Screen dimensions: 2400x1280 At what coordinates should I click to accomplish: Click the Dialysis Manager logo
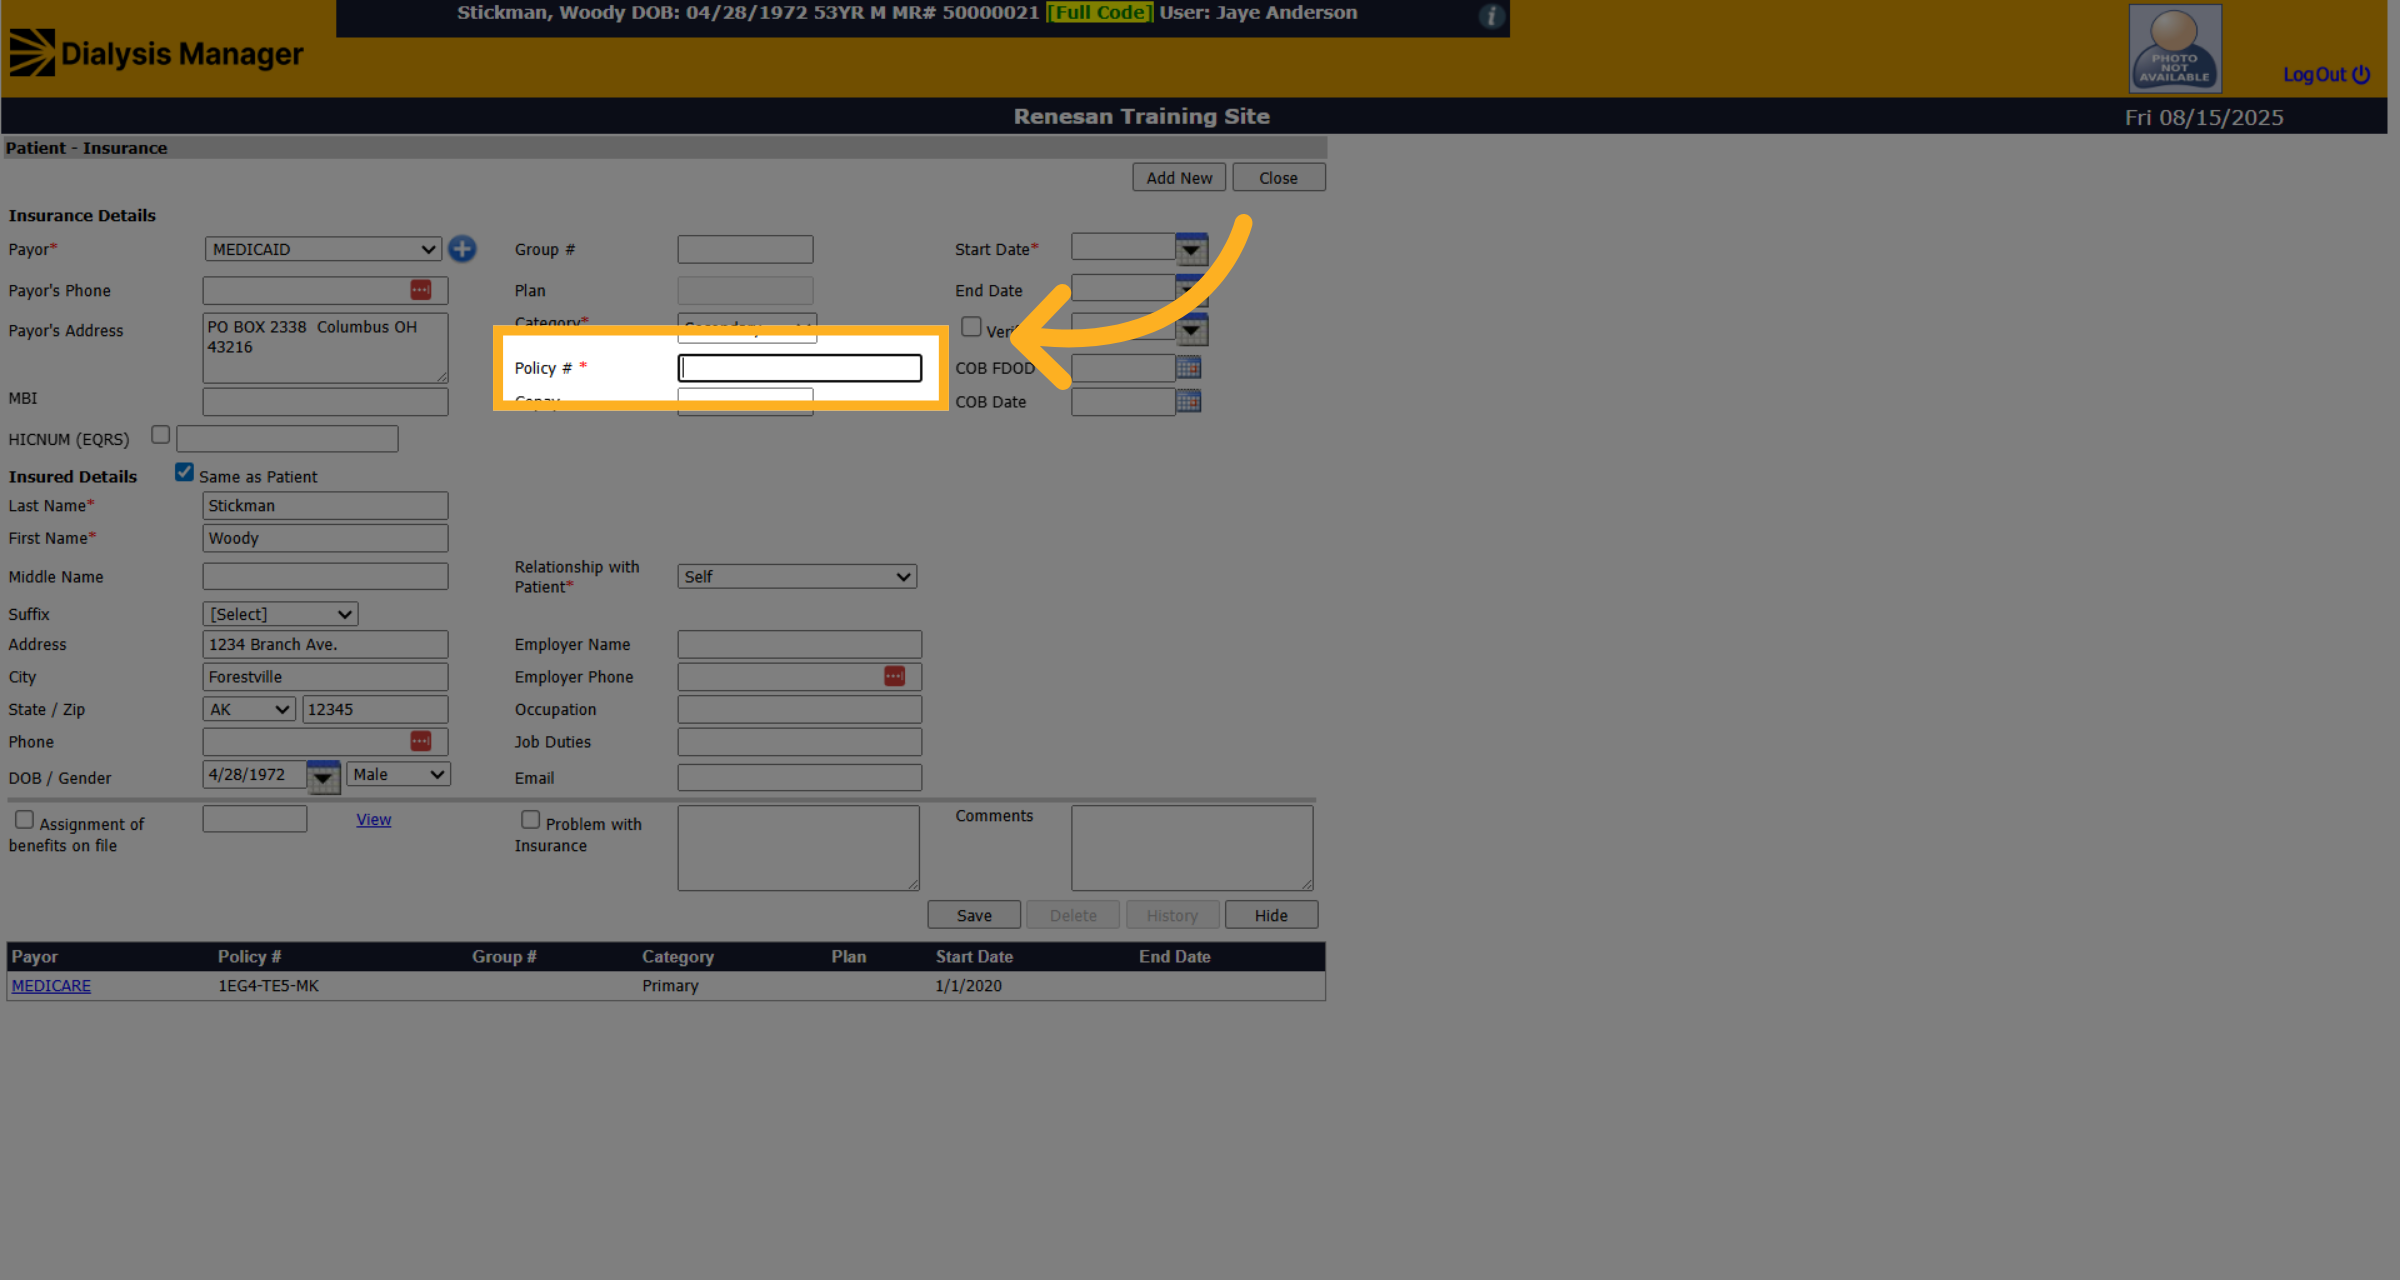pyautogui.click(x=156, y=53)
